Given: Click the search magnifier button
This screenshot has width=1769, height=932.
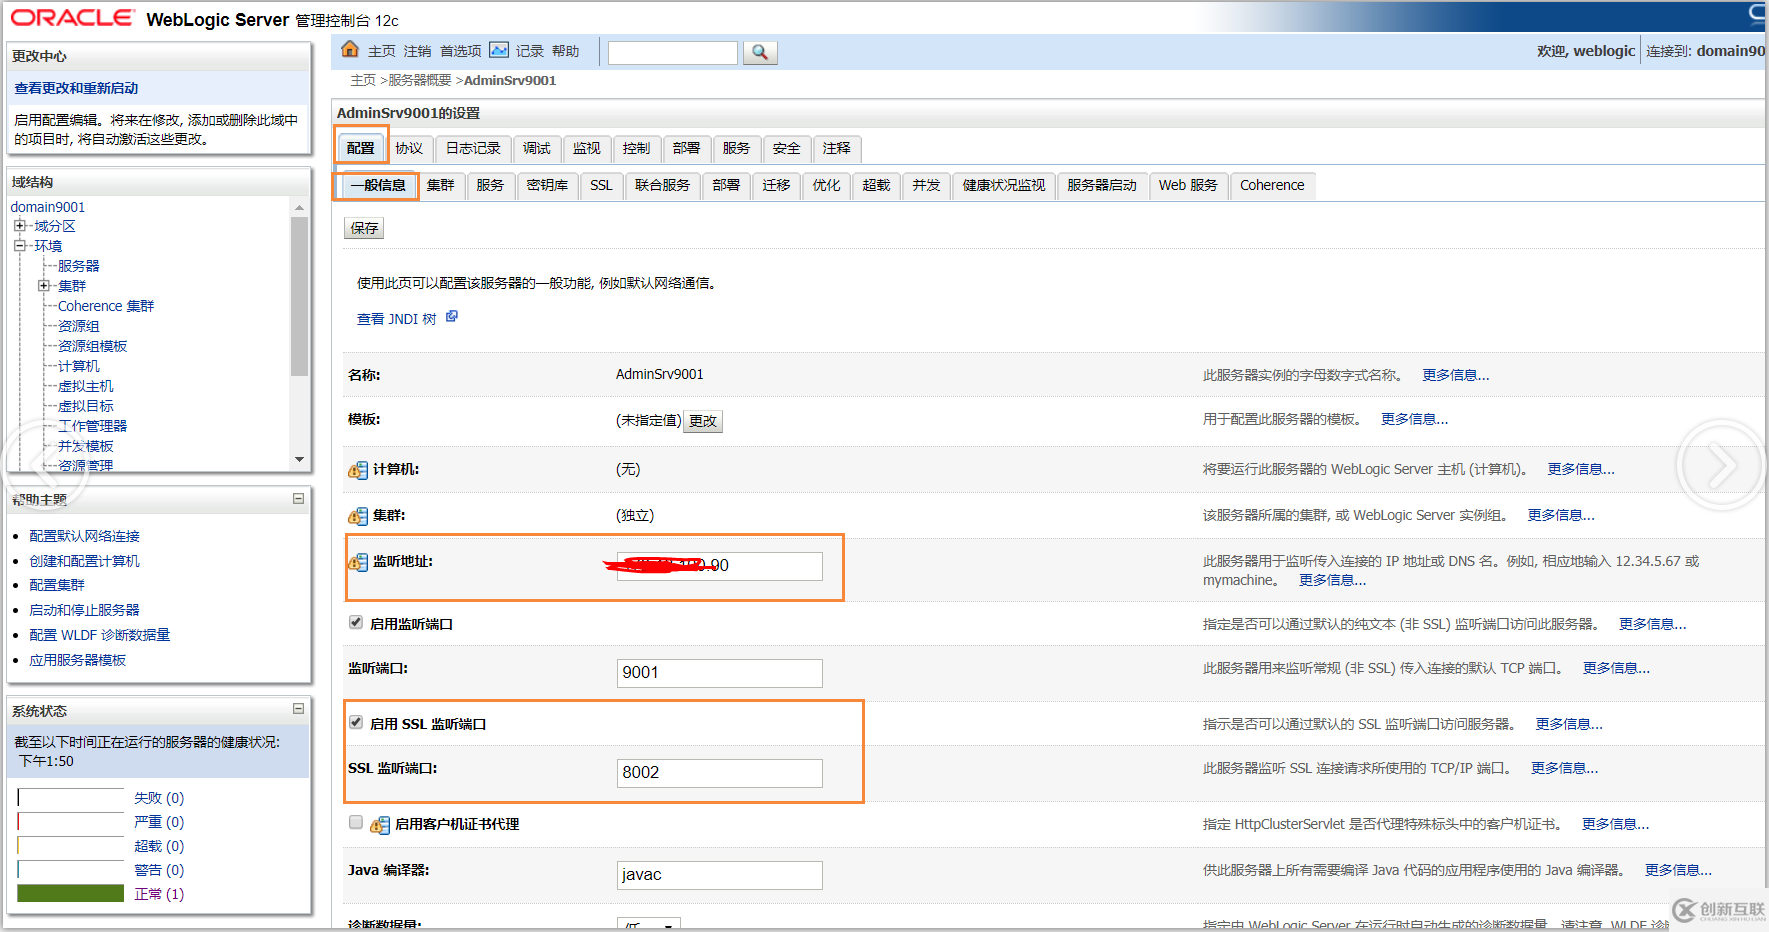Looking at the screenshot, I should (x=760, y=52).
